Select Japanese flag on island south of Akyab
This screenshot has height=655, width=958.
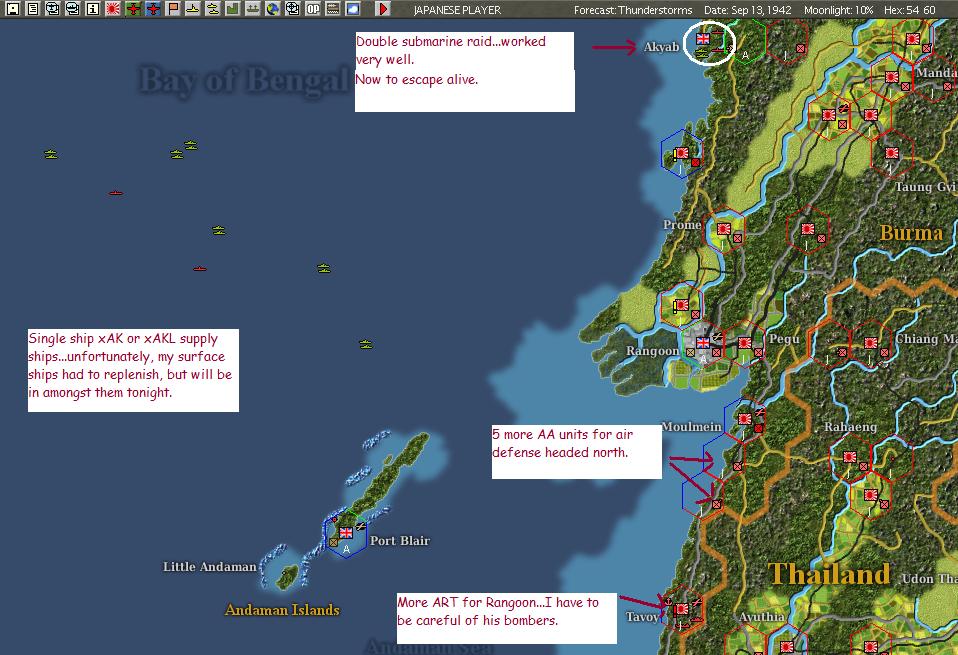[x=682, y=153]
